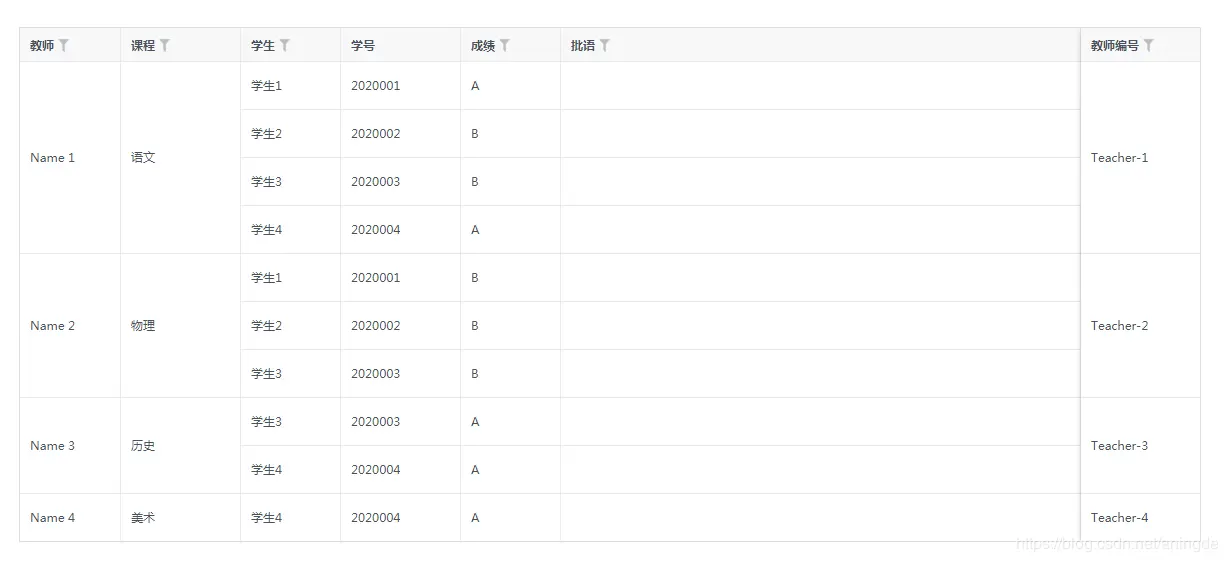Image resolution: width=1228 pixels, height=562 pixels.
Task: Select the Teacher-4 number cell
Action: [1140, 518]
